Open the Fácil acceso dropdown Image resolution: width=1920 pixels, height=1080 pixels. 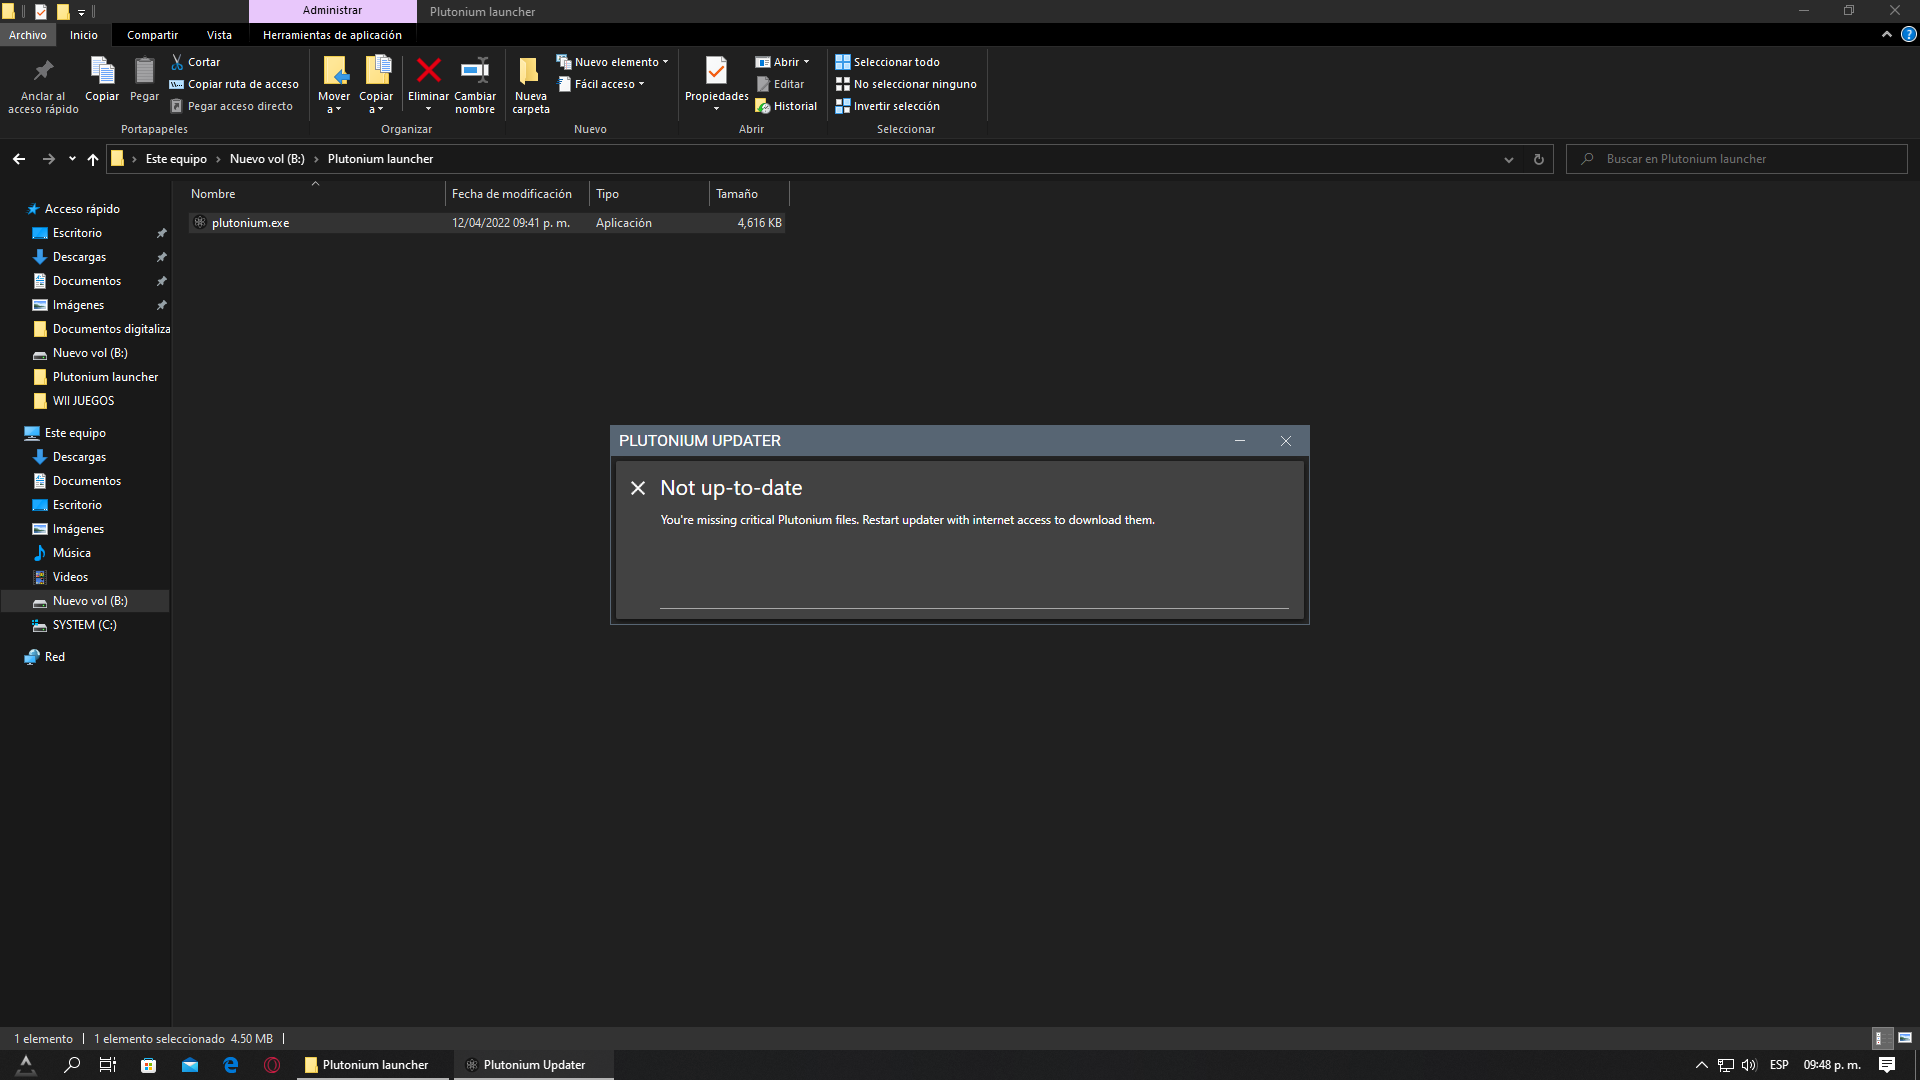pyautogui.click(x=601, y=84)
